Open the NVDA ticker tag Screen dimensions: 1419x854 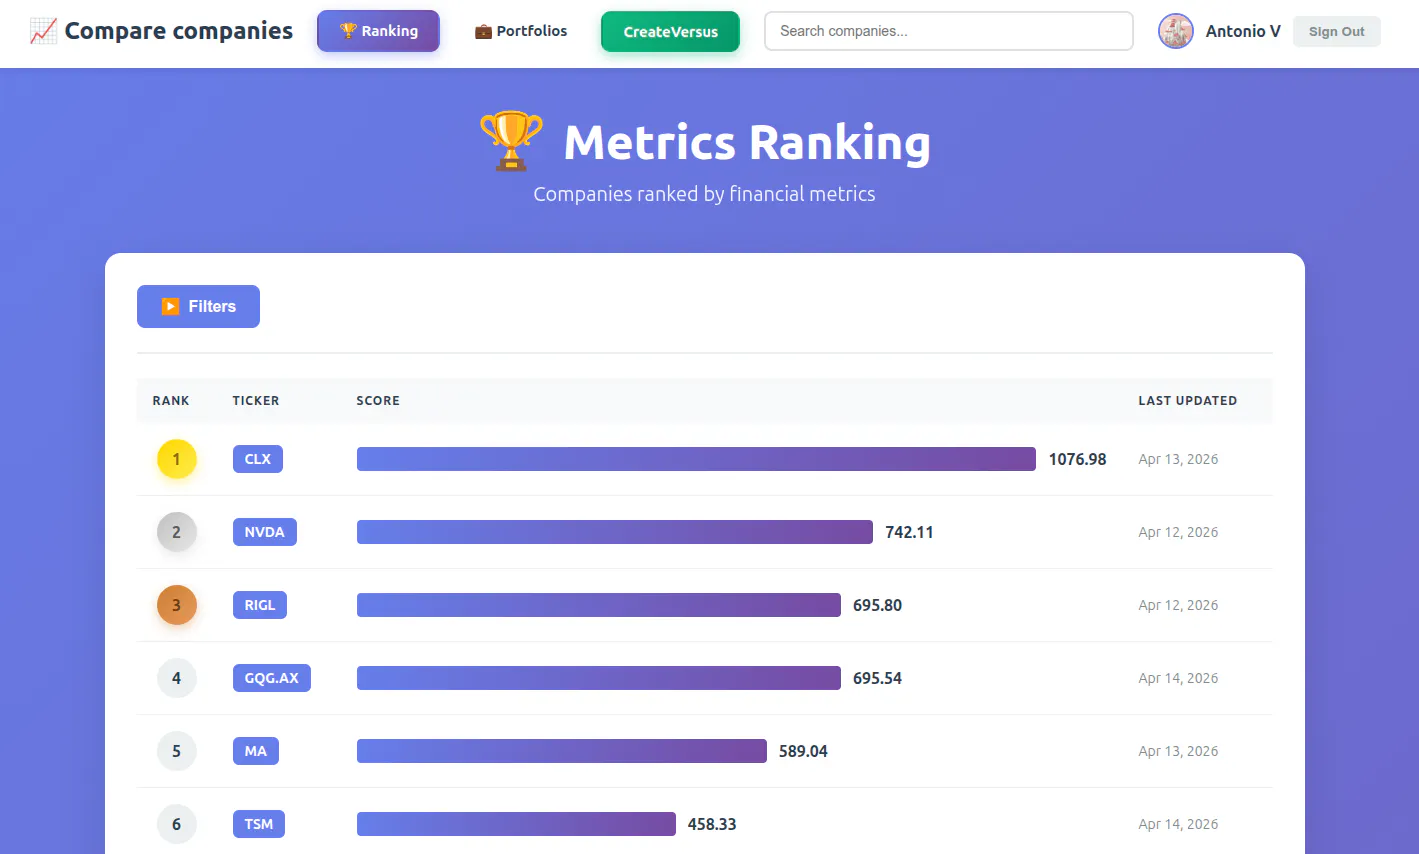(265, 532)
